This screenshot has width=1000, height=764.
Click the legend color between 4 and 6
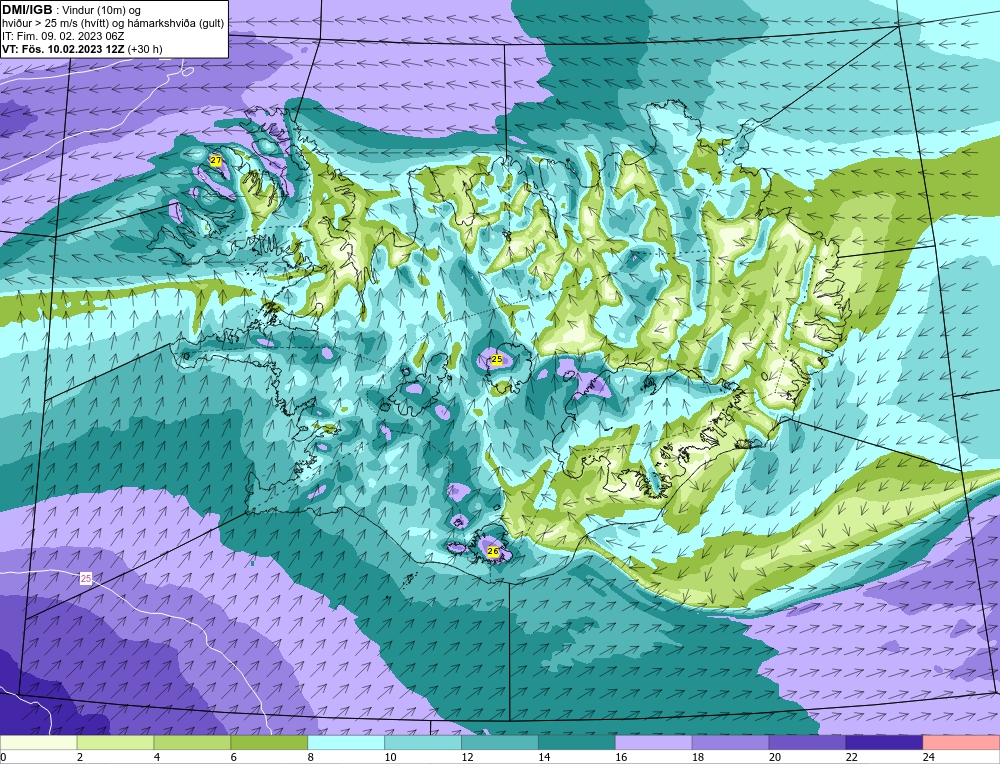192,743
